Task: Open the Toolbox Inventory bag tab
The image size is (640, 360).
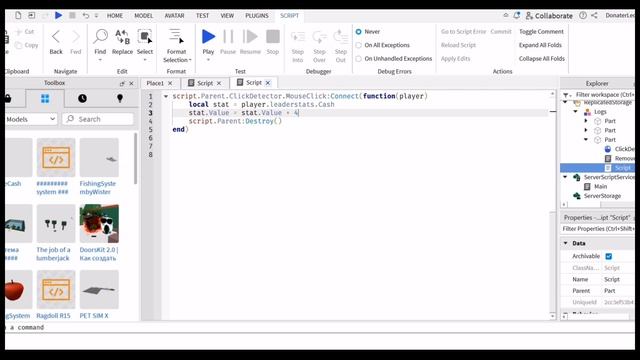Action: 8,98
